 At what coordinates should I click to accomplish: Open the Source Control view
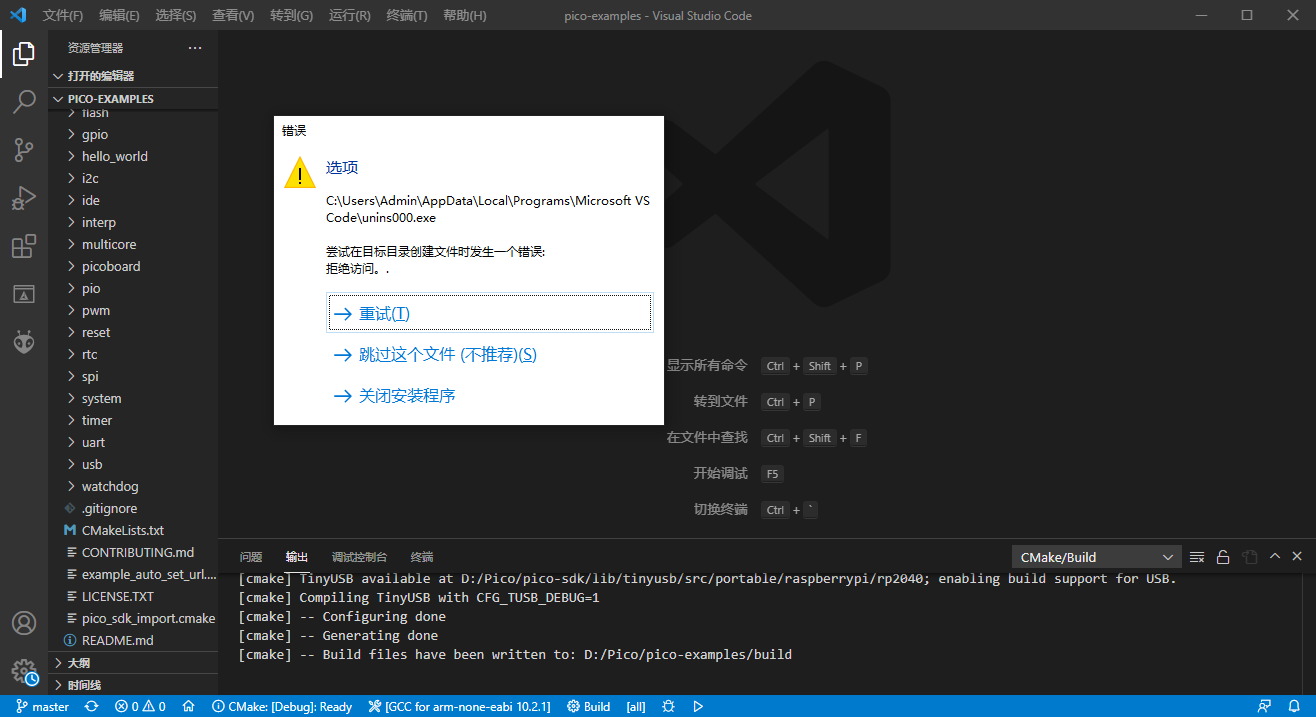(x=24, y=150)
